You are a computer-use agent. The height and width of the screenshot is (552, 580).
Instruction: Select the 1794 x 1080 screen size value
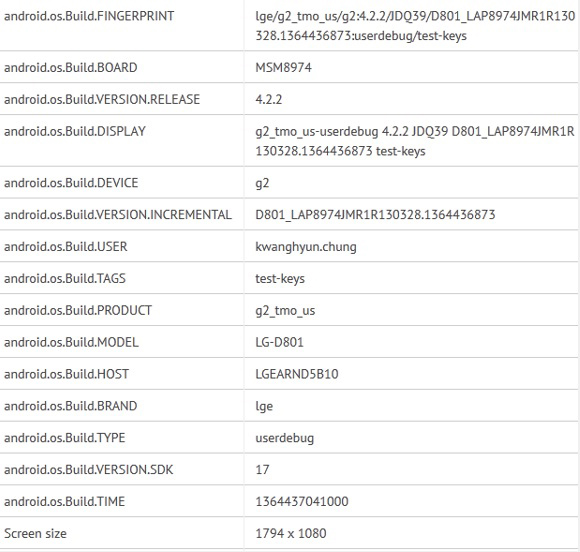tap(291, 533)
